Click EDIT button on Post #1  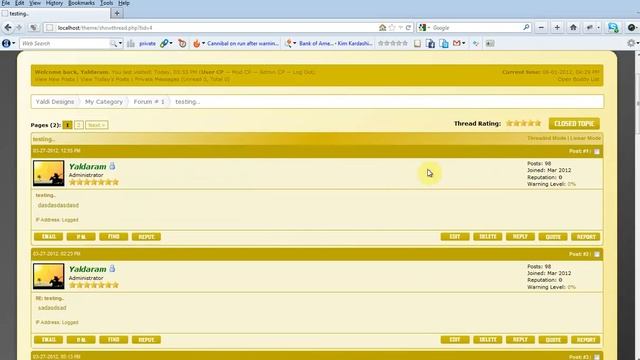click(x=455, y=237)
